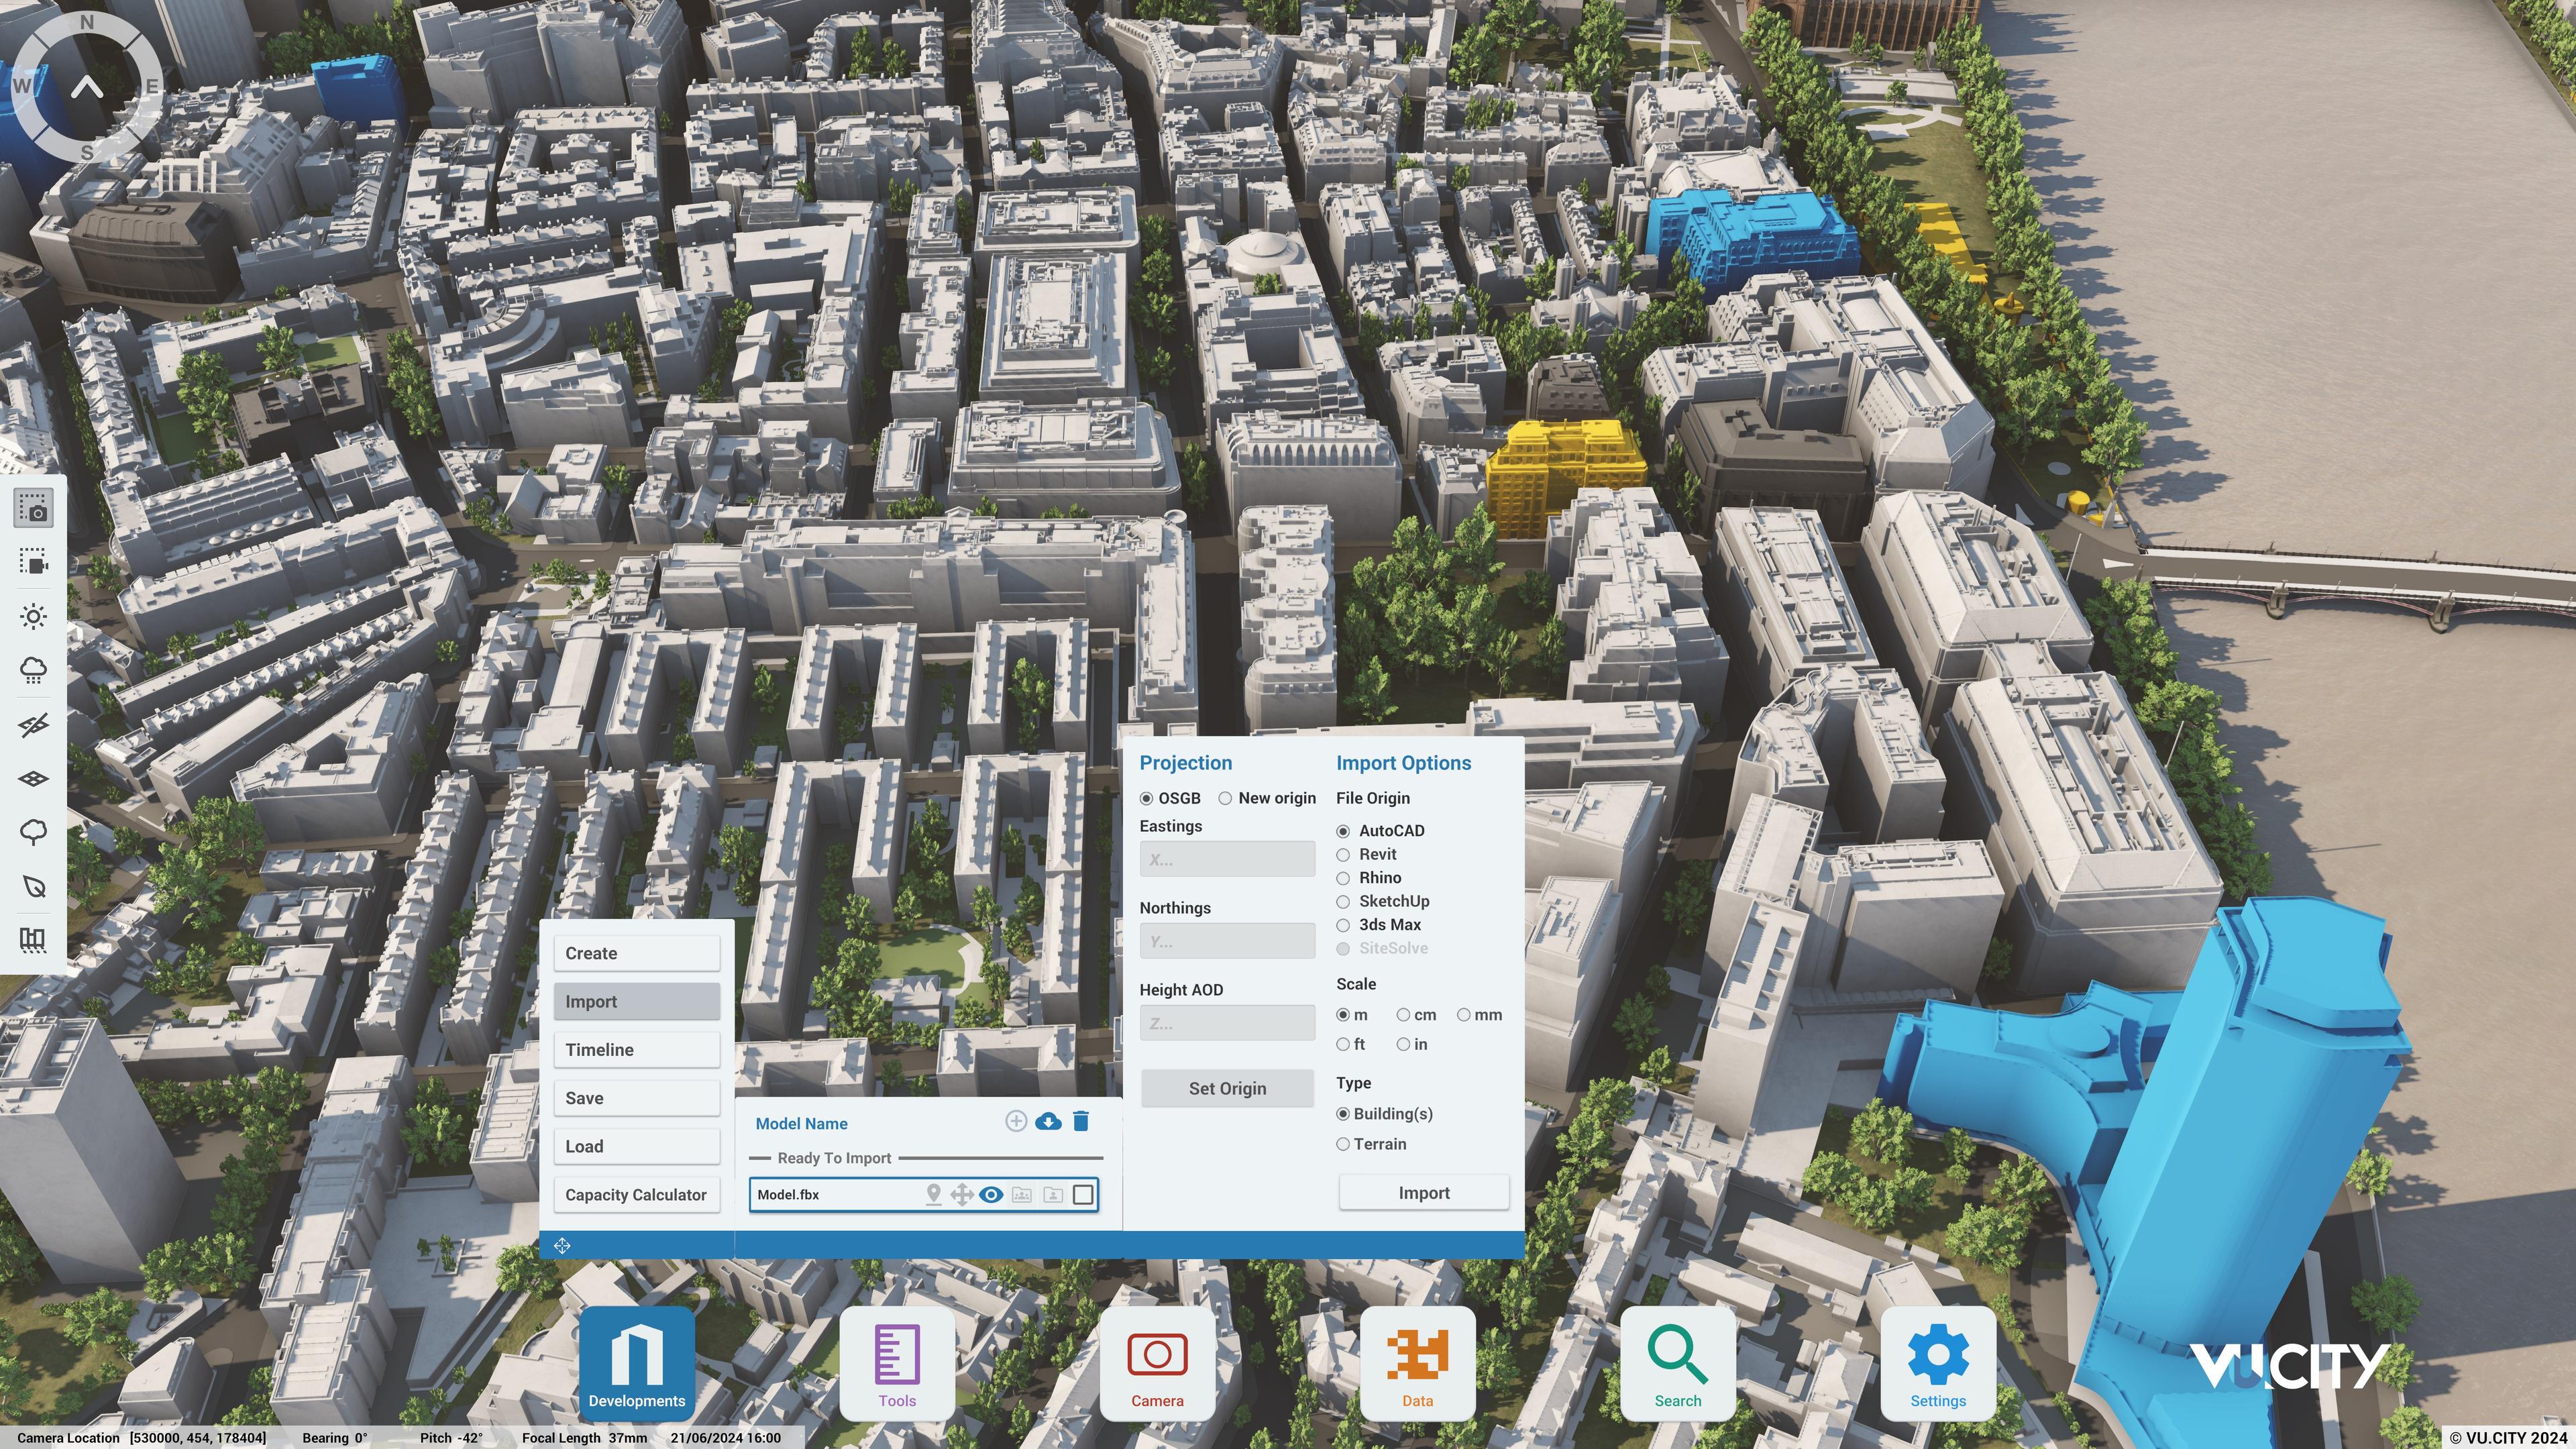The width and height of the screenshot is (2576, 1449).
Task: Click the trash delete icon in model list
Action: (x=1080, y=1121)
